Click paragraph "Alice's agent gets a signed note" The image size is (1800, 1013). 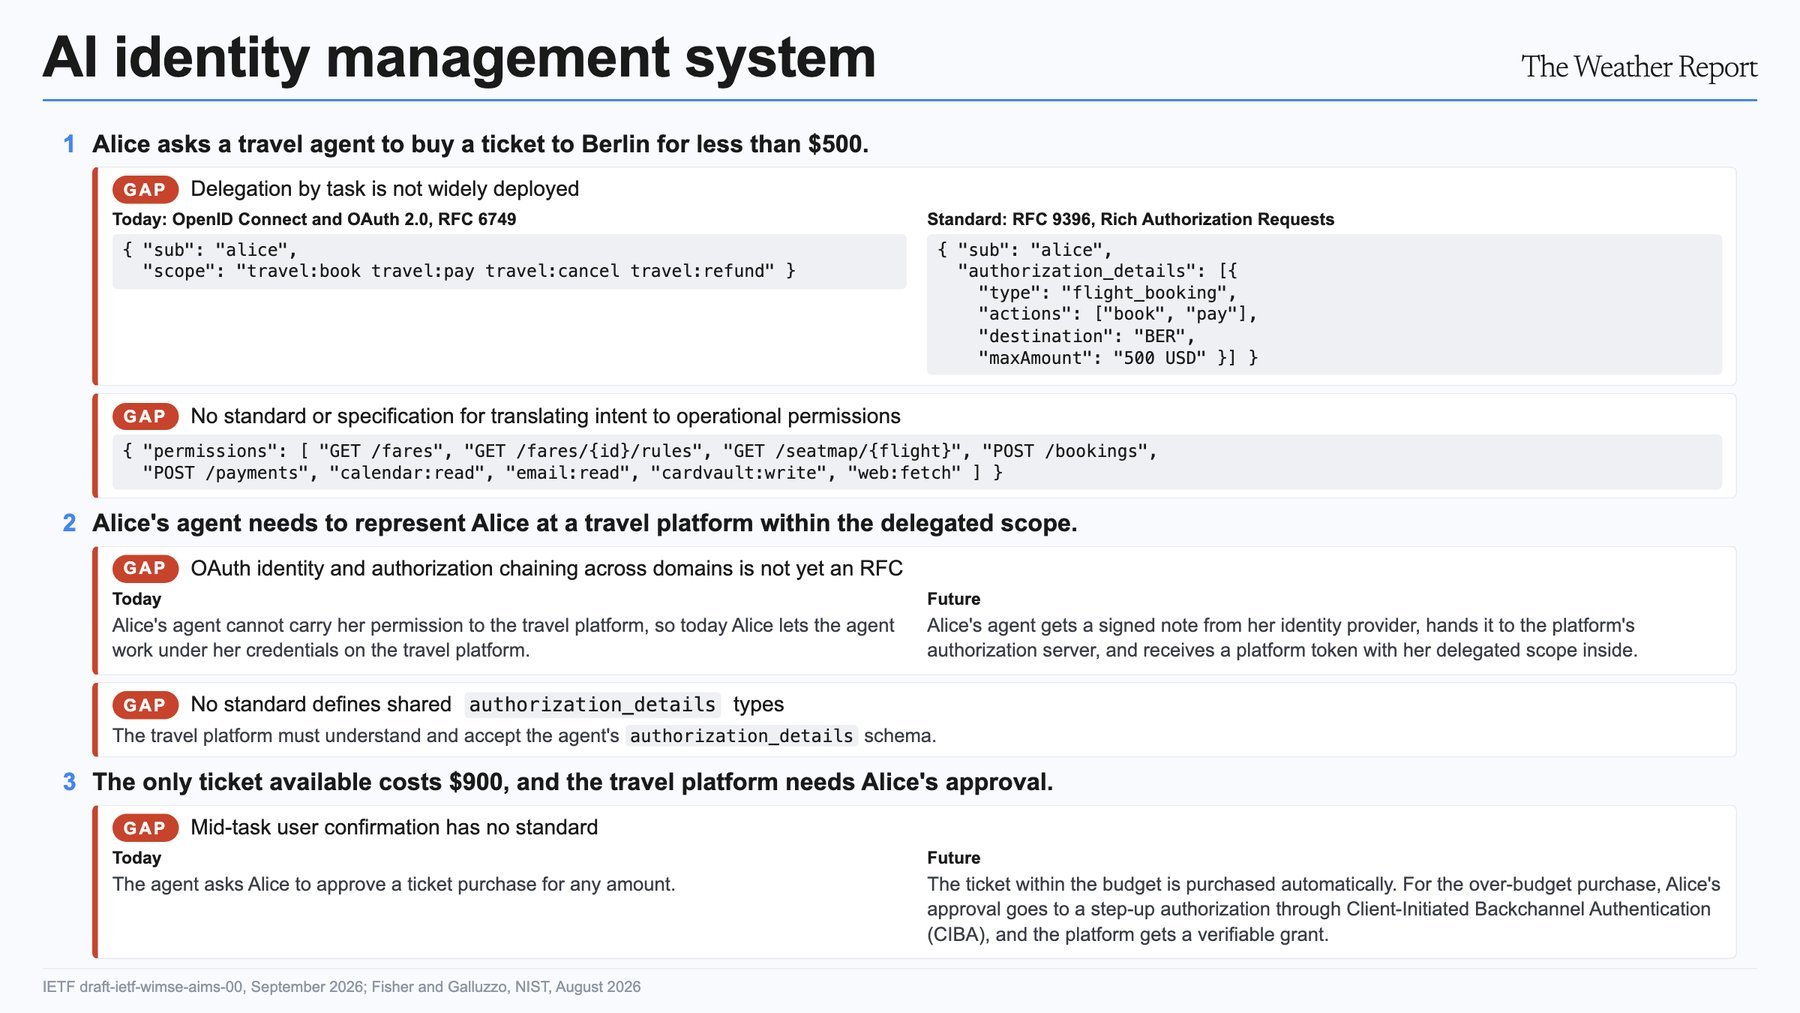click(x=1282, y=638)
